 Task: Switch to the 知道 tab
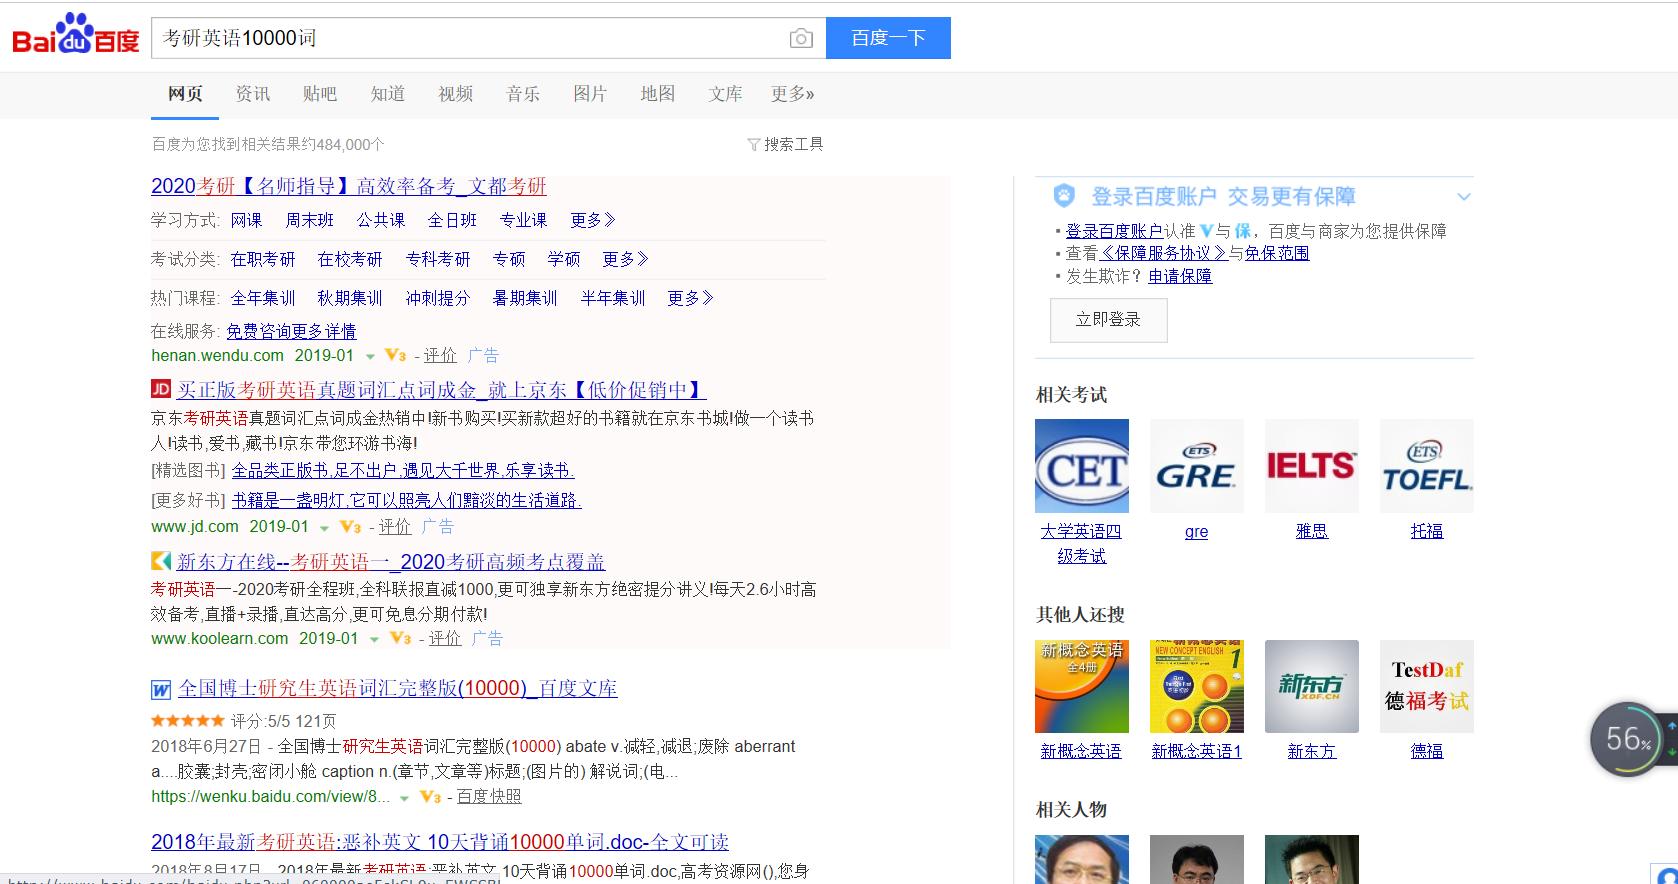click(x=388, y=94)
